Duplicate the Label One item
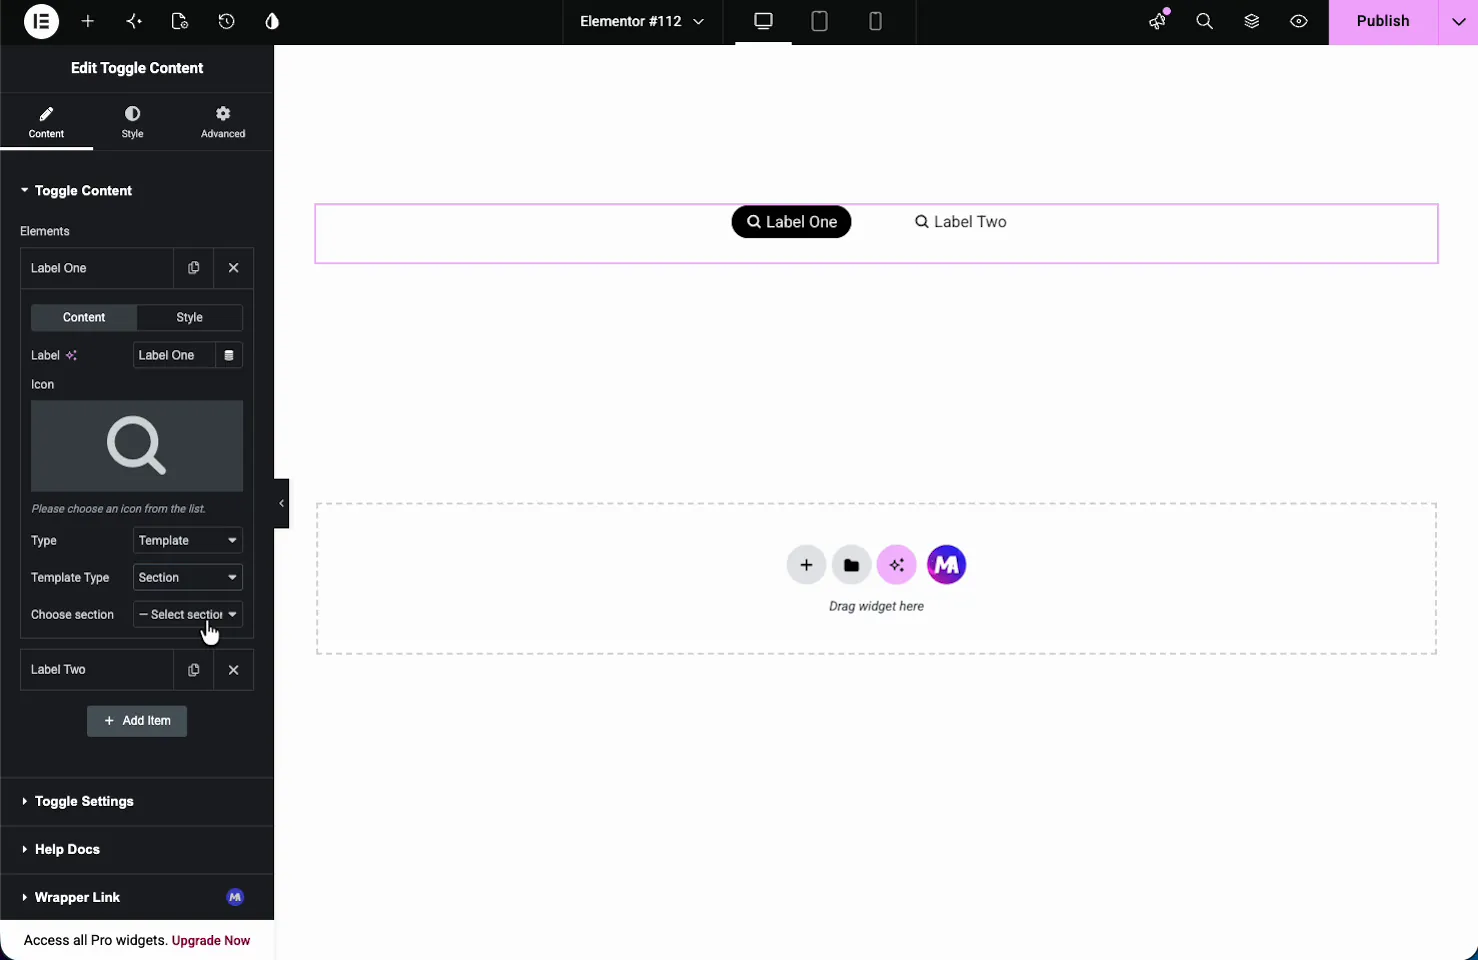1478x960 pixels. pos(194,268)
